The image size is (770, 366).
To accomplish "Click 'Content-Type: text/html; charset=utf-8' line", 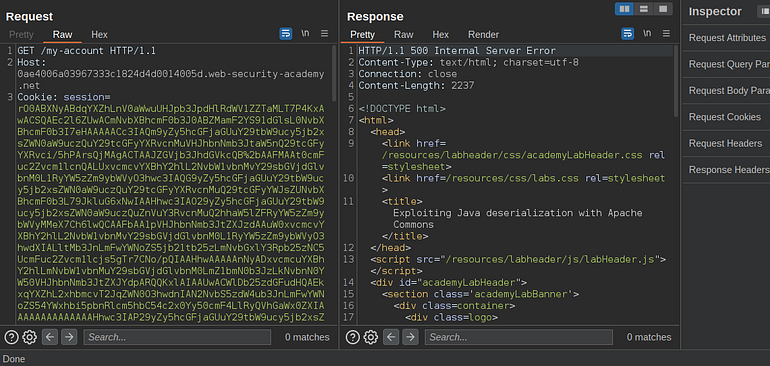I will coord(468,62).
